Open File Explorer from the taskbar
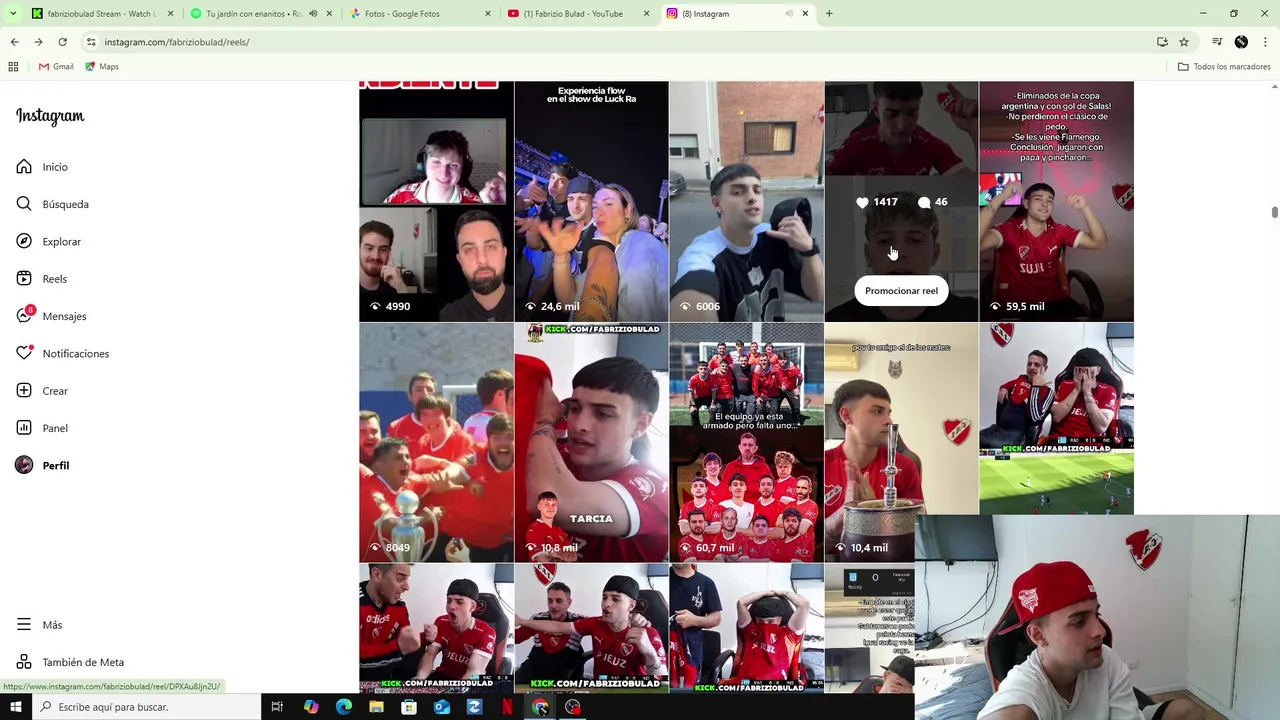The height and width of the screenshot is (720, 1280). click(x=376, y=707)
